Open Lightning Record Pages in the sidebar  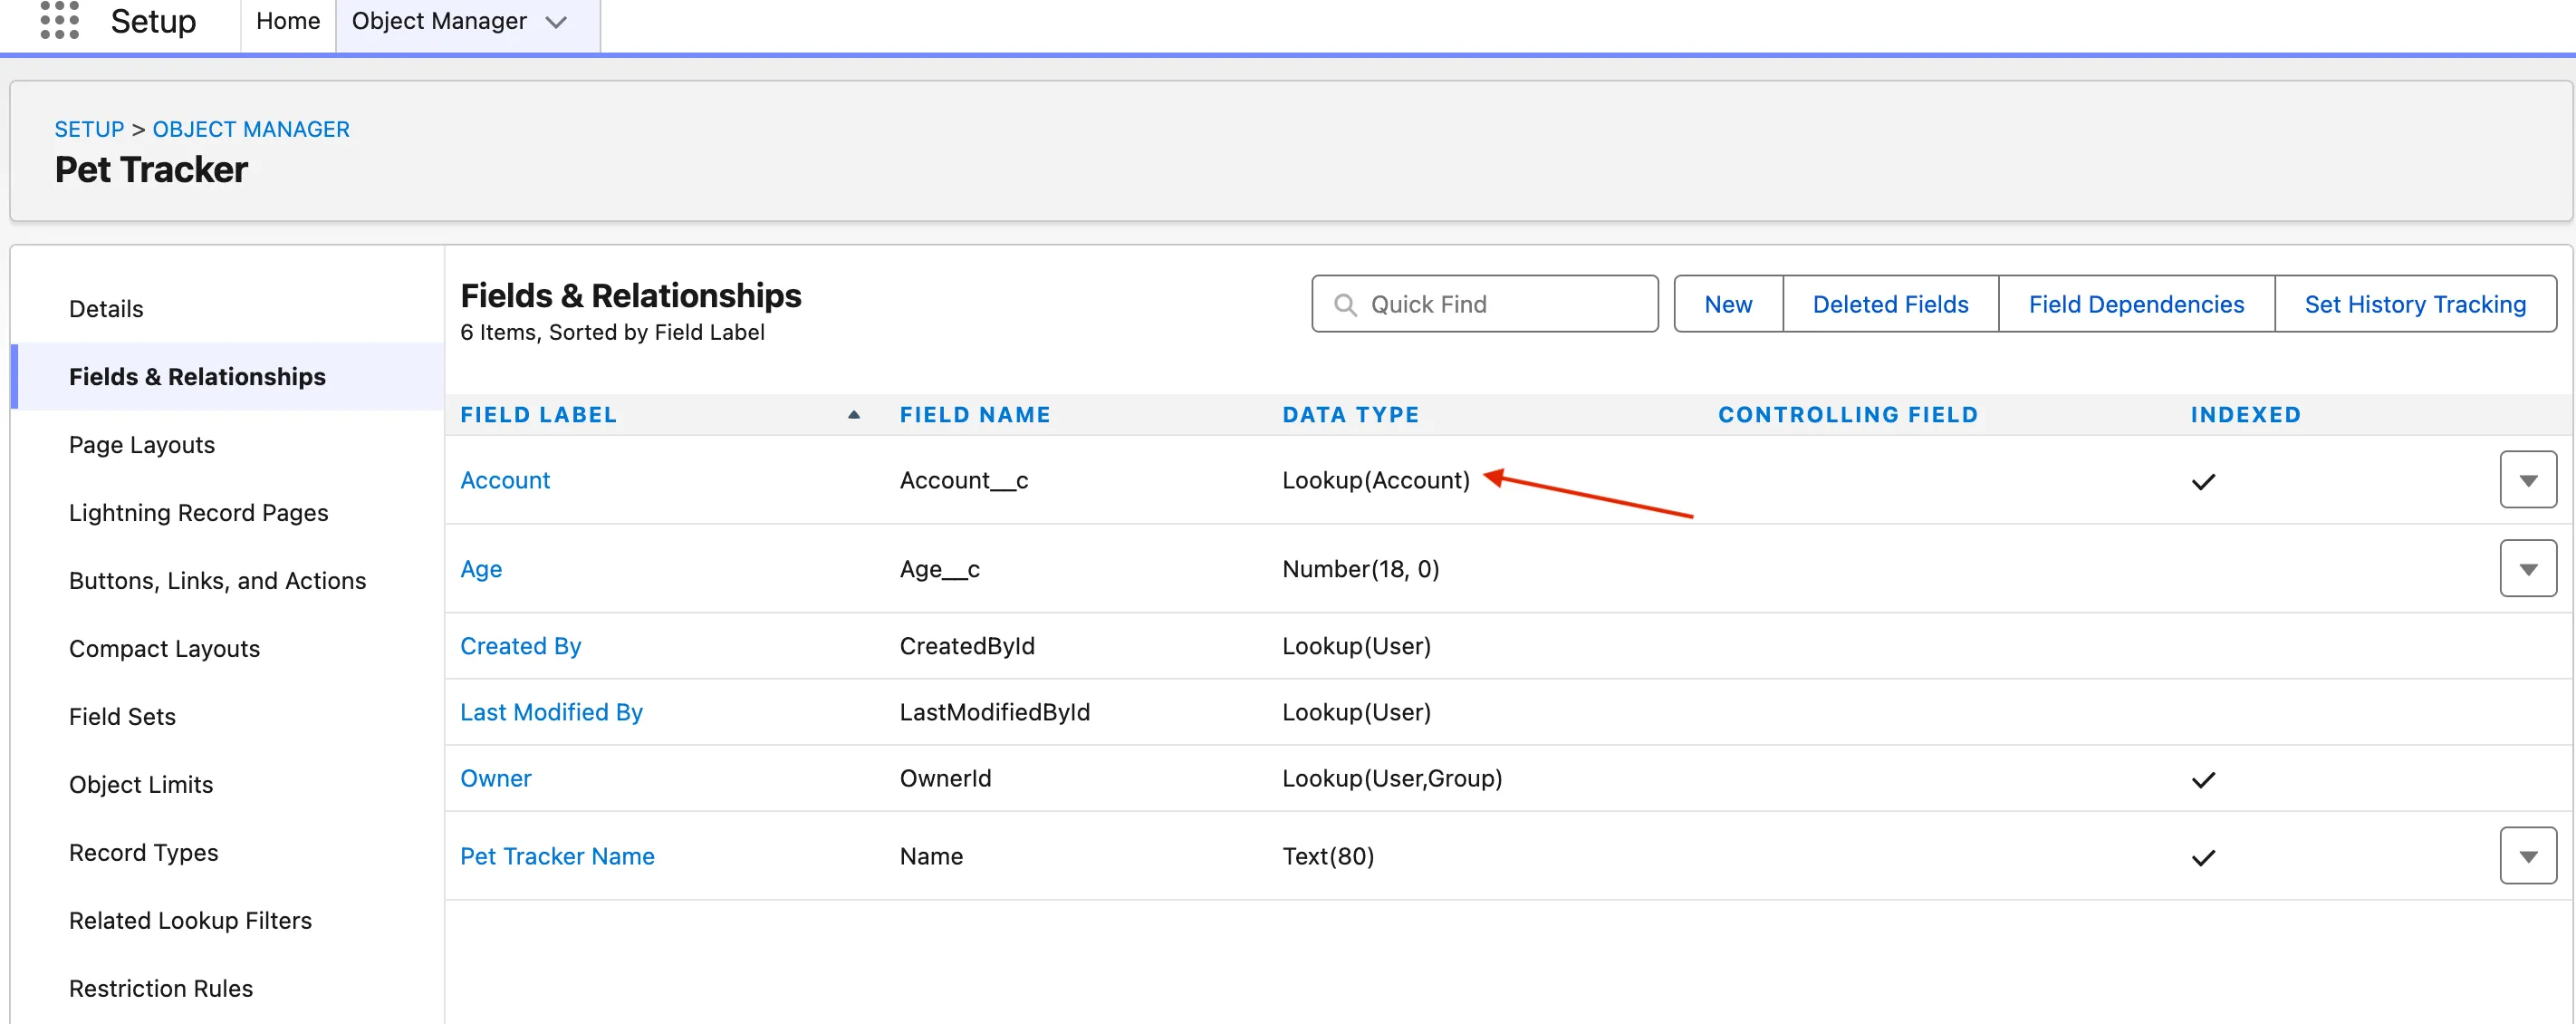tap(198, 512)
